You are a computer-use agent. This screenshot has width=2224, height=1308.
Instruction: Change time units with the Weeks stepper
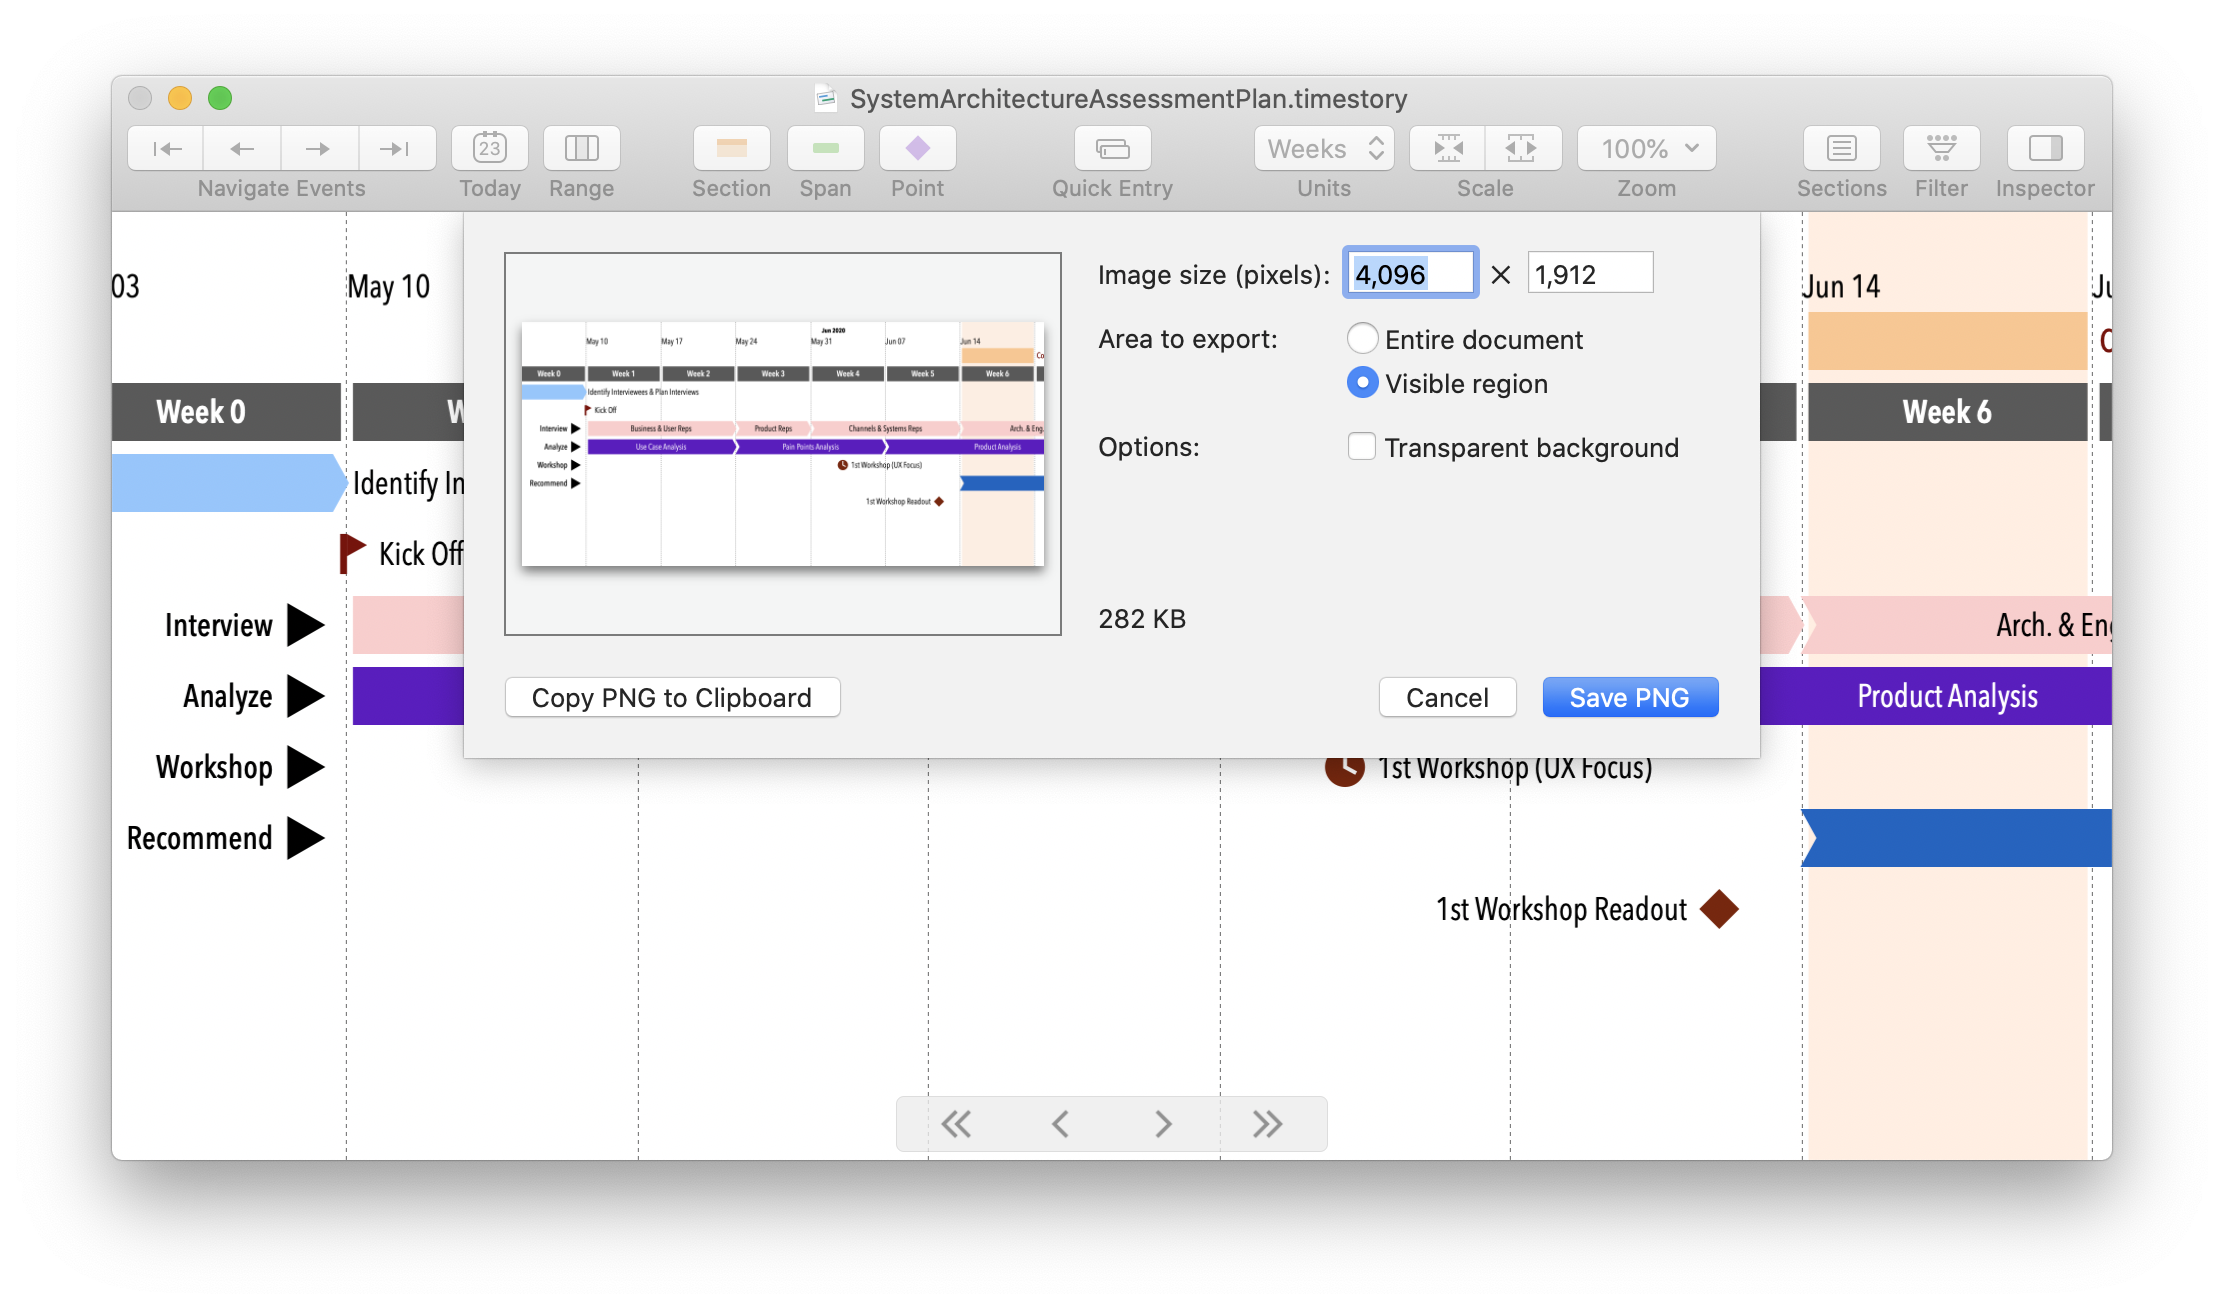(1377, 148)
